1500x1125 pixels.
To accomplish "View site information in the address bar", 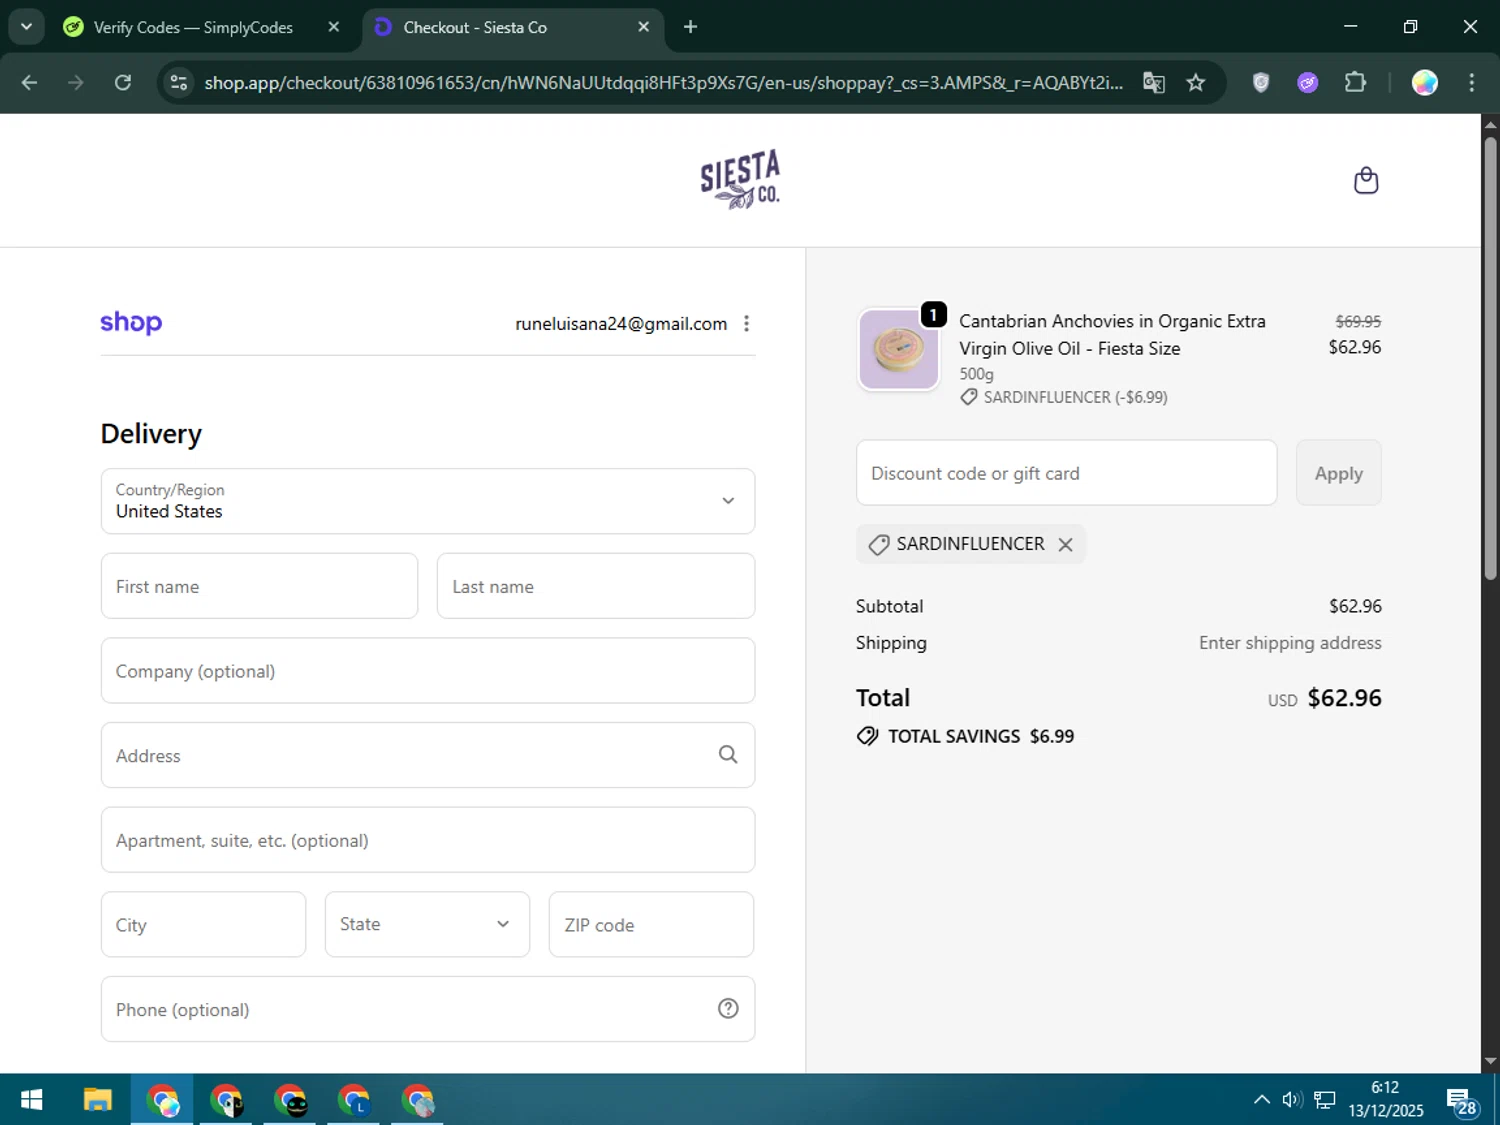I will [179, 82].
